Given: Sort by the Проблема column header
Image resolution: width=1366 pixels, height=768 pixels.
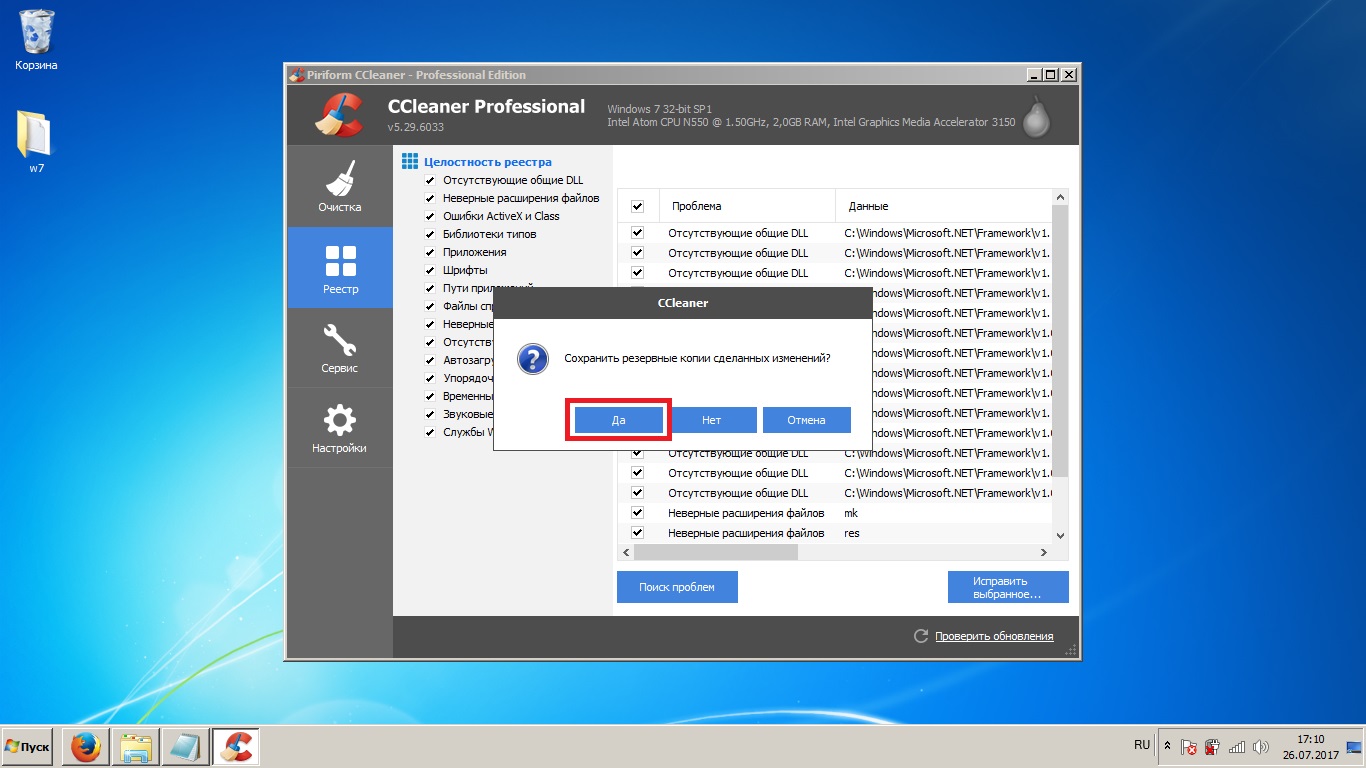Looking at the screenshot, I should tap(746, 206).
